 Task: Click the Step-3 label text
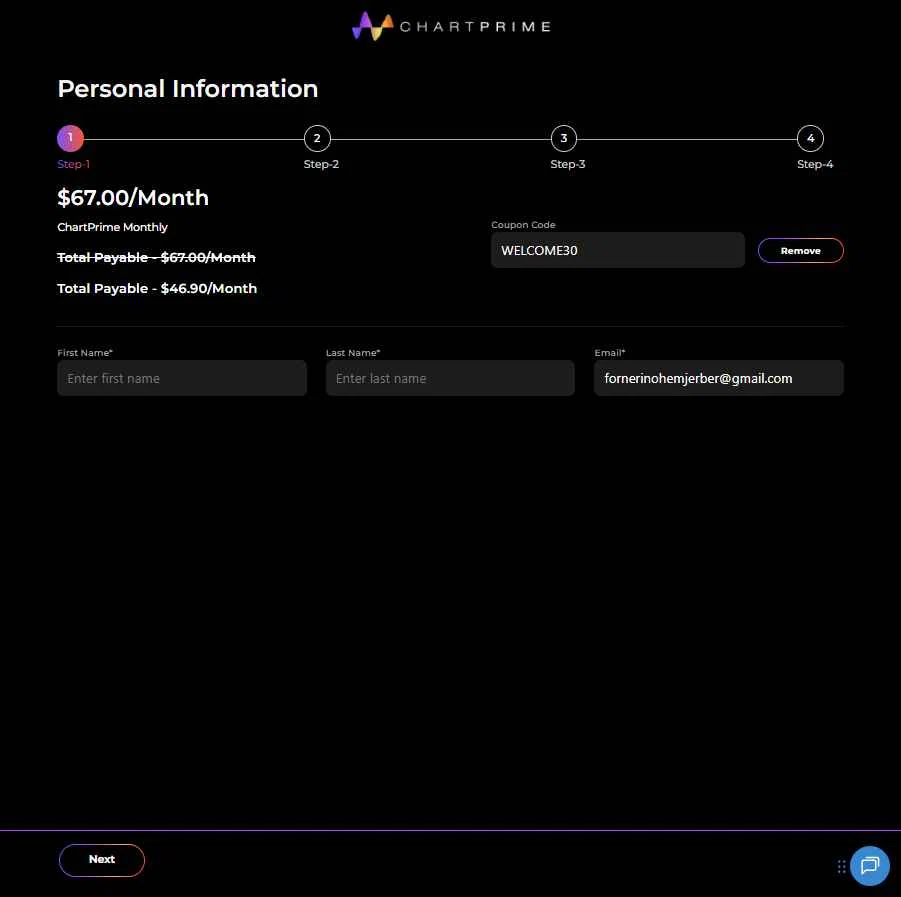tap(568, 164)
